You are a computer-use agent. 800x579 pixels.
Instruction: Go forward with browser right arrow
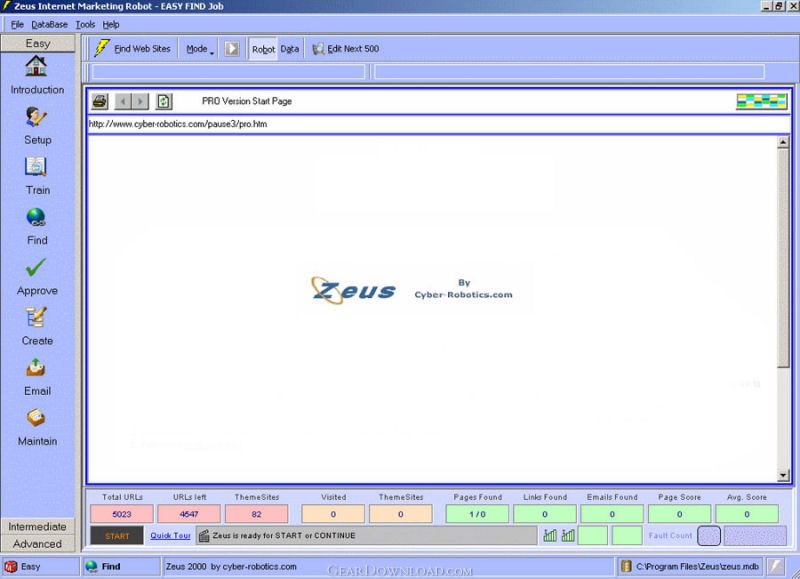[x=140, y=101]
